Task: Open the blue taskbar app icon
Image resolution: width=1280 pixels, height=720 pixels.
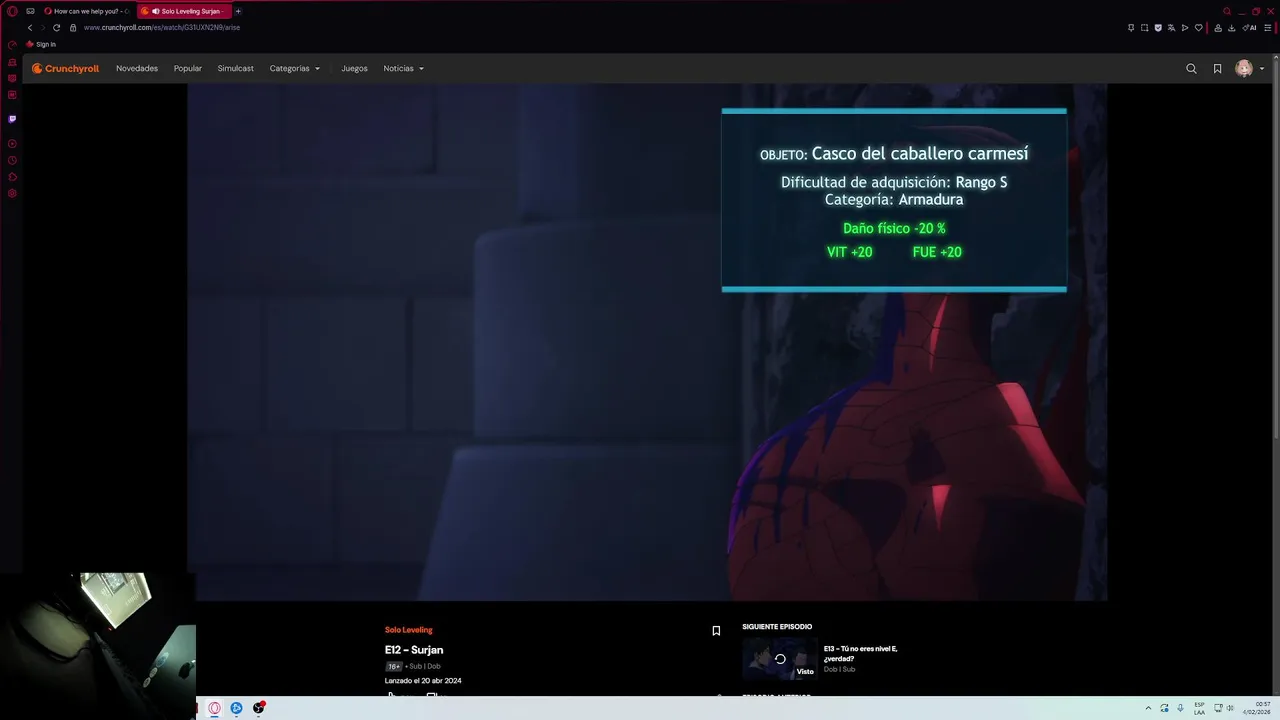Action: point(236,708)
